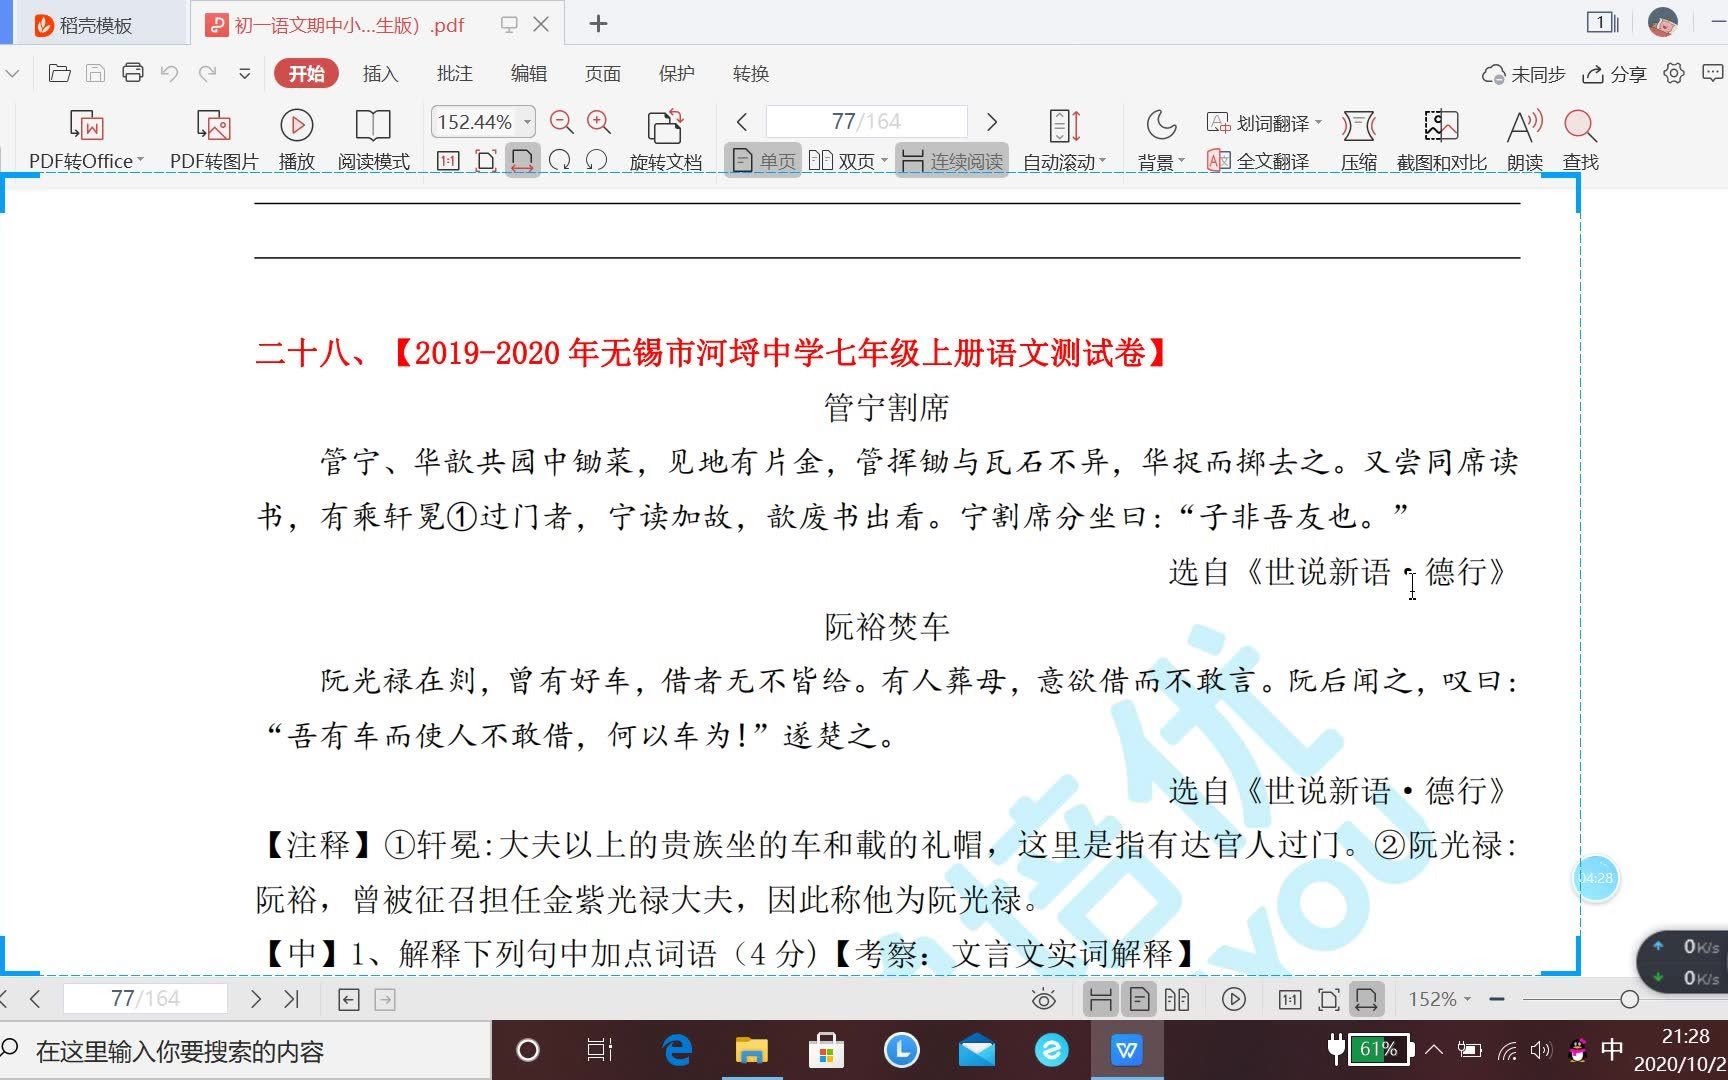Image resolution: width=1728 pixels, height=1080 pixels.
Task: Click the 分享 share button
Action: 1614,74
